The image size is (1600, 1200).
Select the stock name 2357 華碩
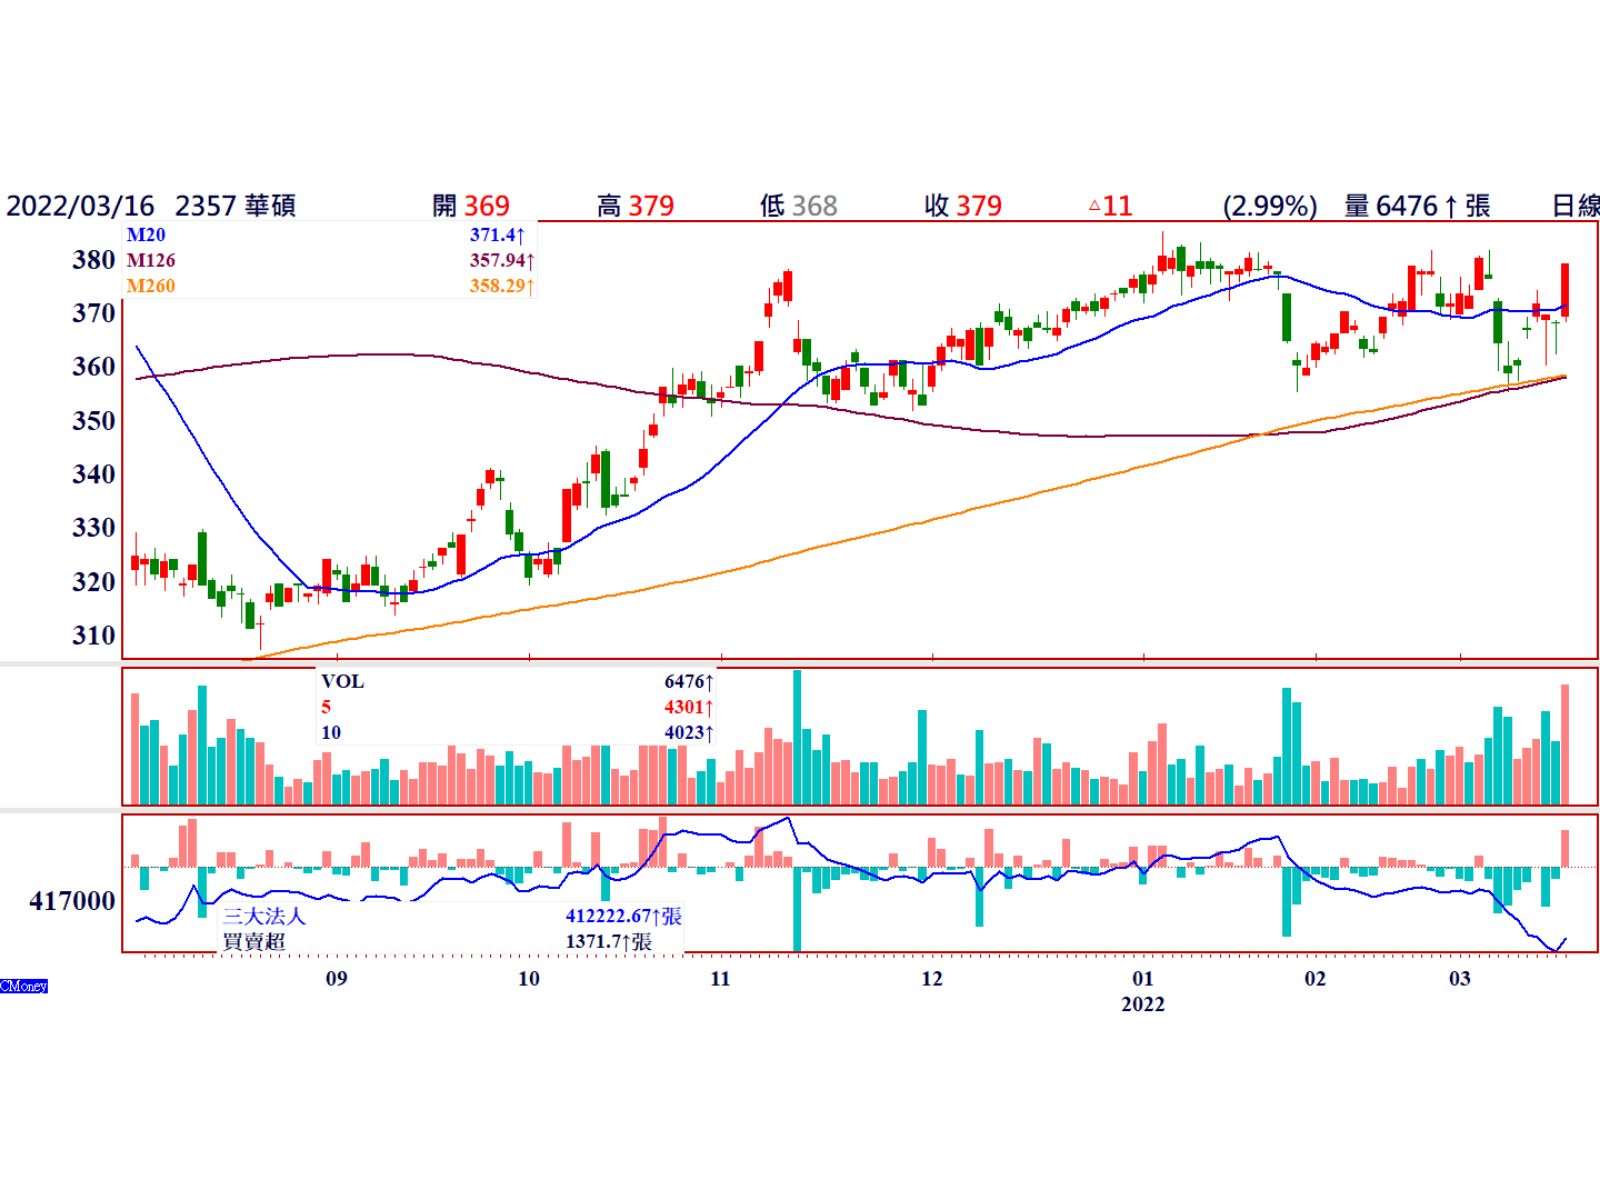point(235,206)
